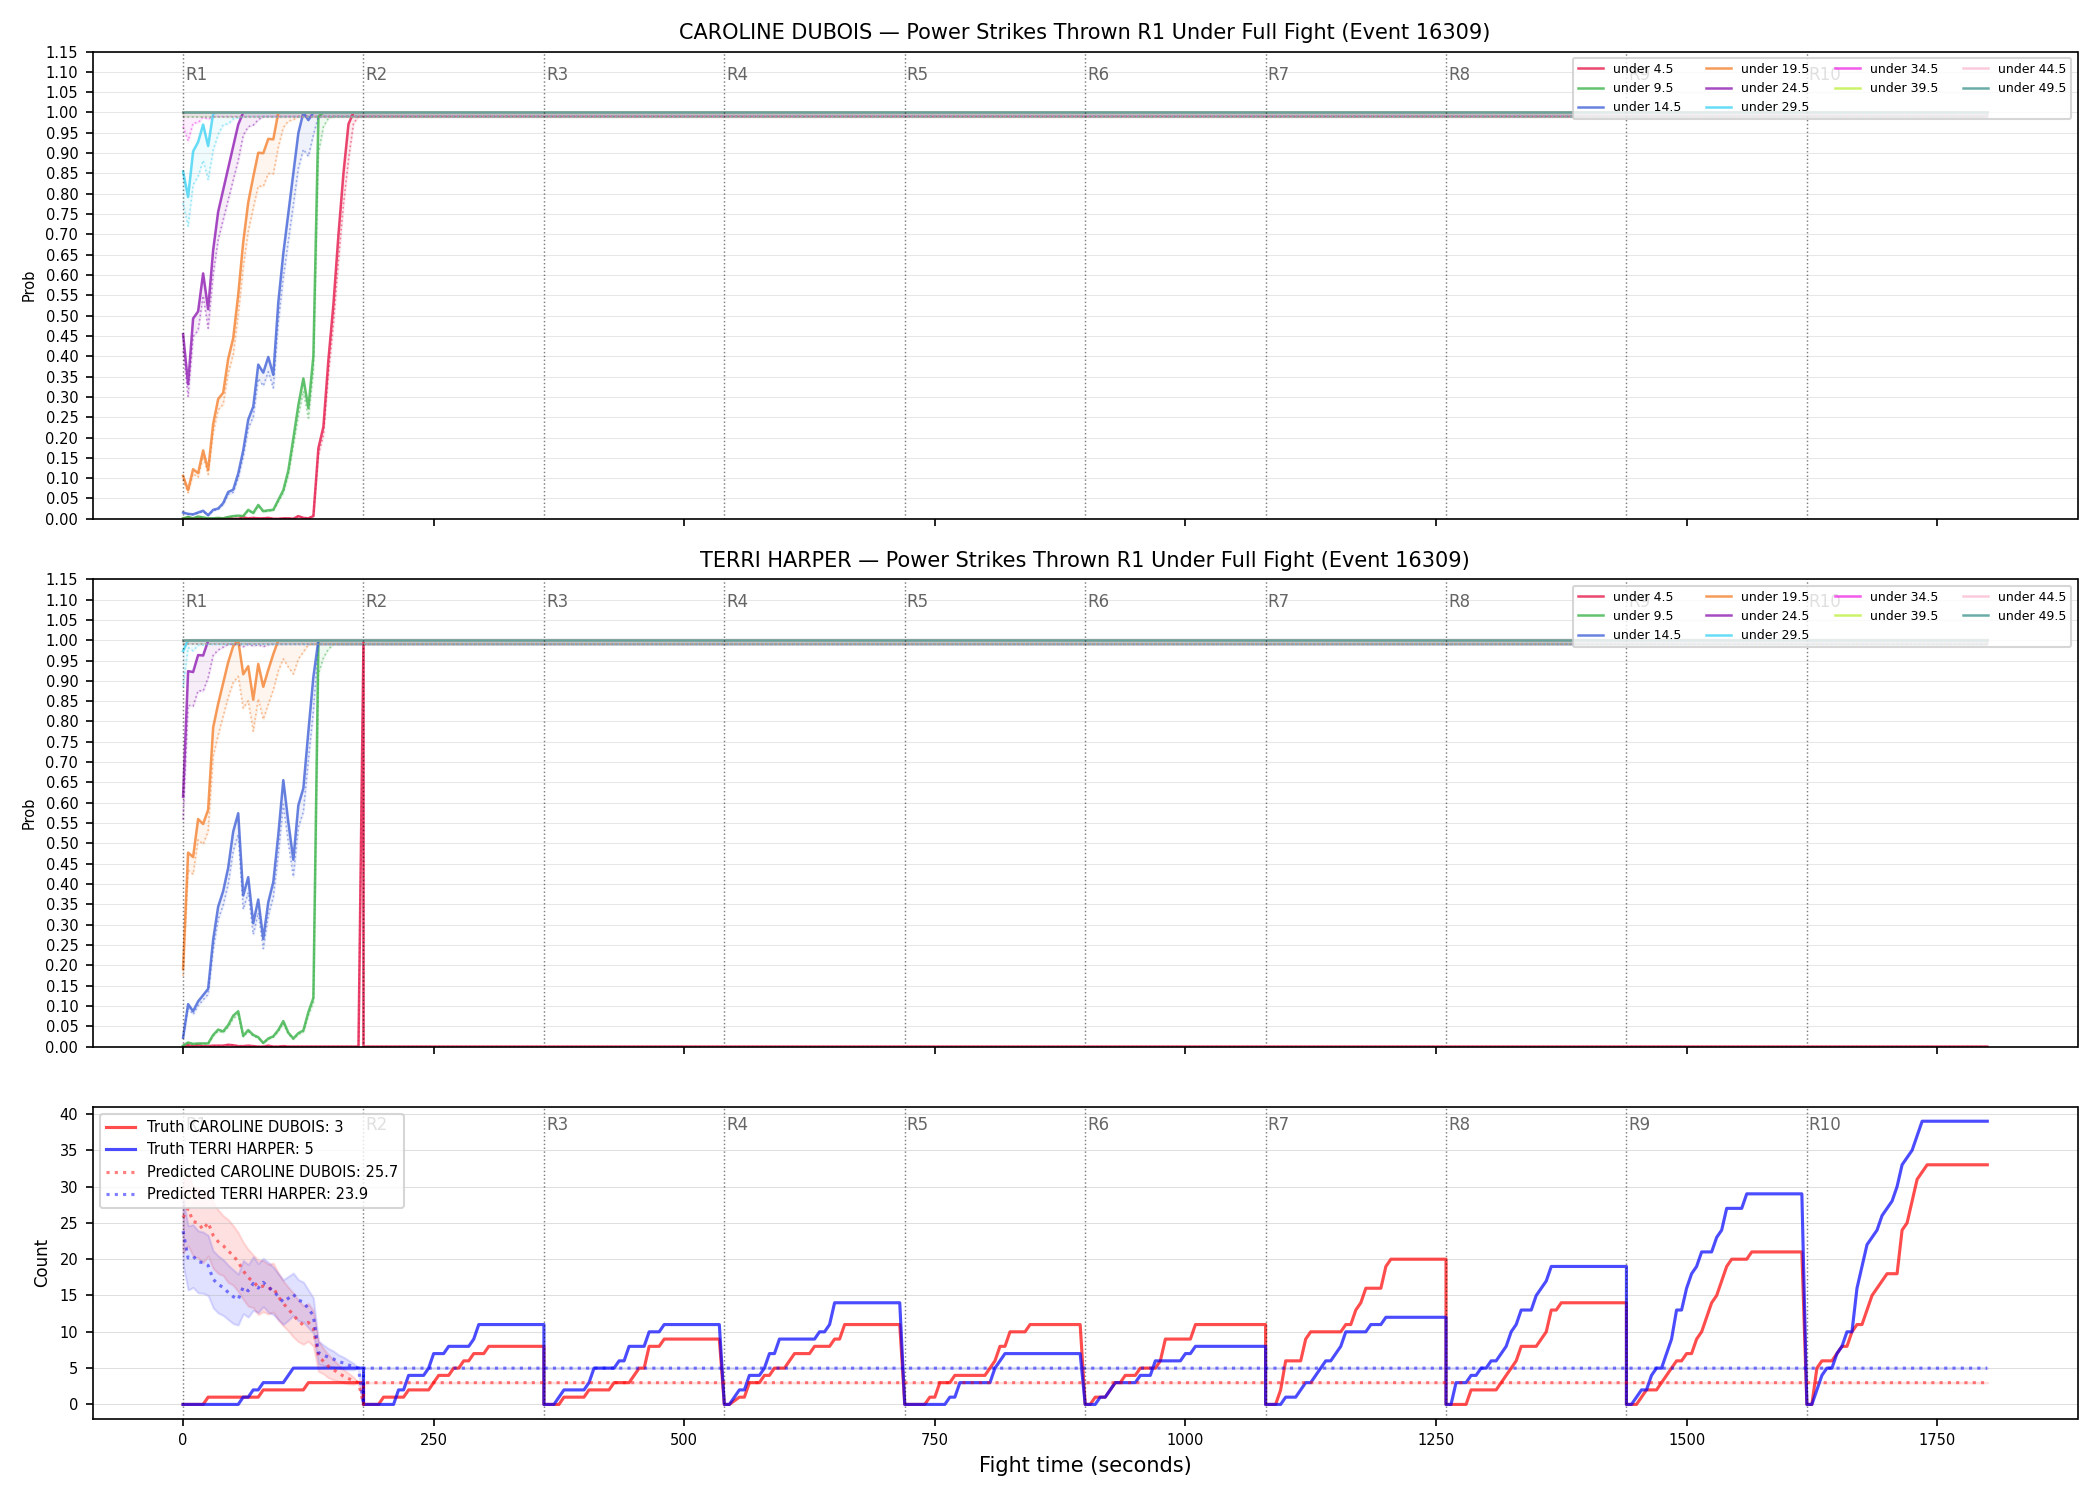Image resolution: width=2100 pixels, height=1500 pixels.
Task: Click the R4 round label in the Caroline Dubois chart
Action: [737, 74]
